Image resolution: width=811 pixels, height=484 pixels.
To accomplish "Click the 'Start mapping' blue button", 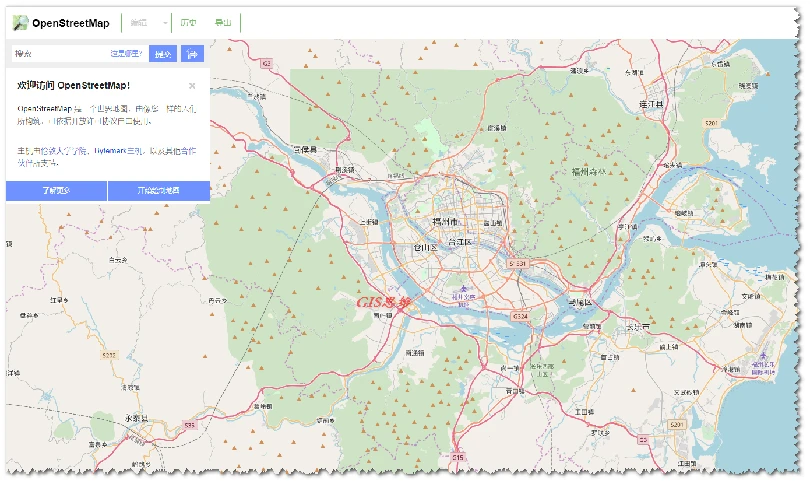I will coord(159,191).
